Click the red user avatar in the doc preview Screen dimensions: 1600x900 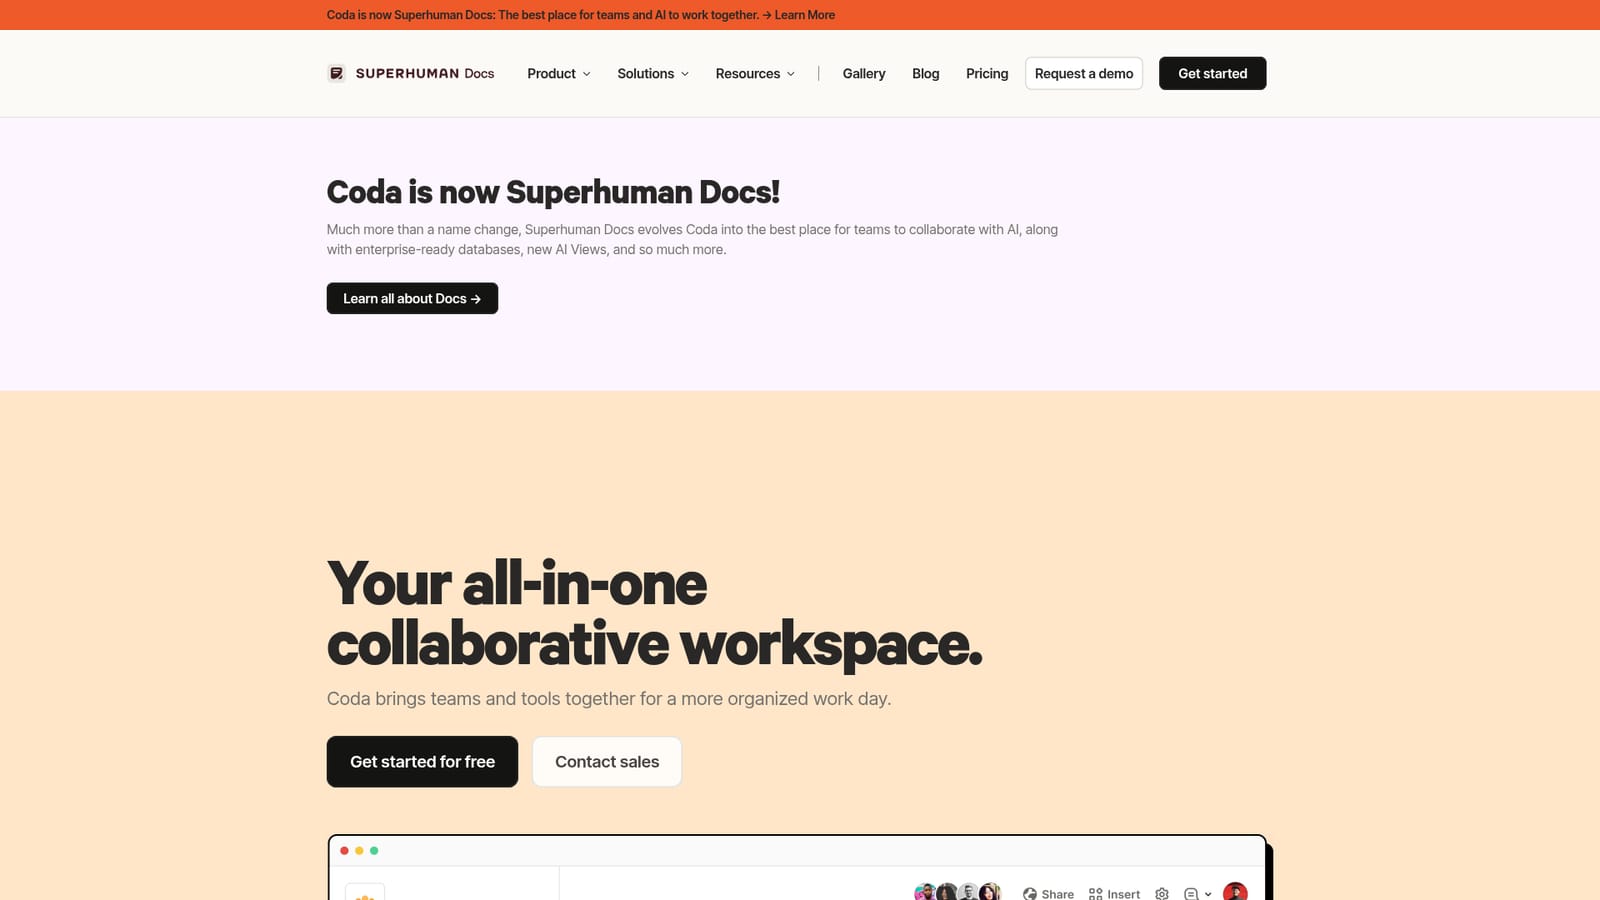pyautogui.click(x=1235, y=891)
